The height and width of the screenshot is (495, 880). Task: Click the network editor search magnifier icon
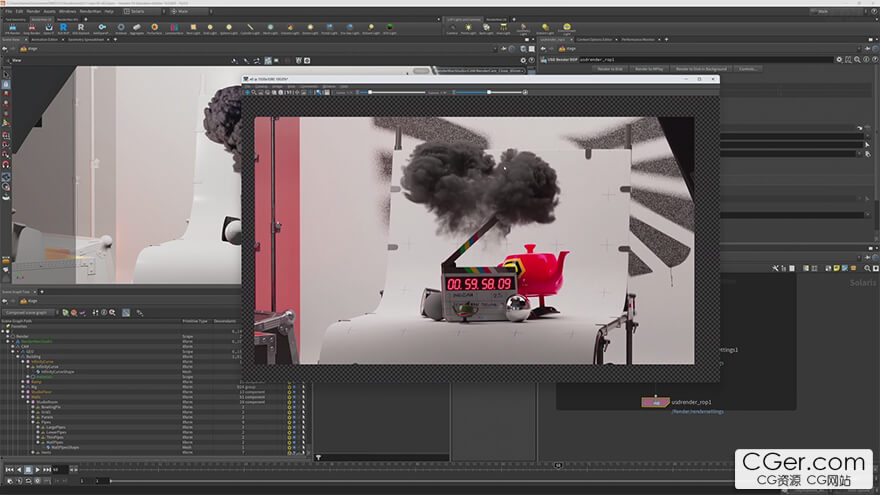click(x=867, y=269)
